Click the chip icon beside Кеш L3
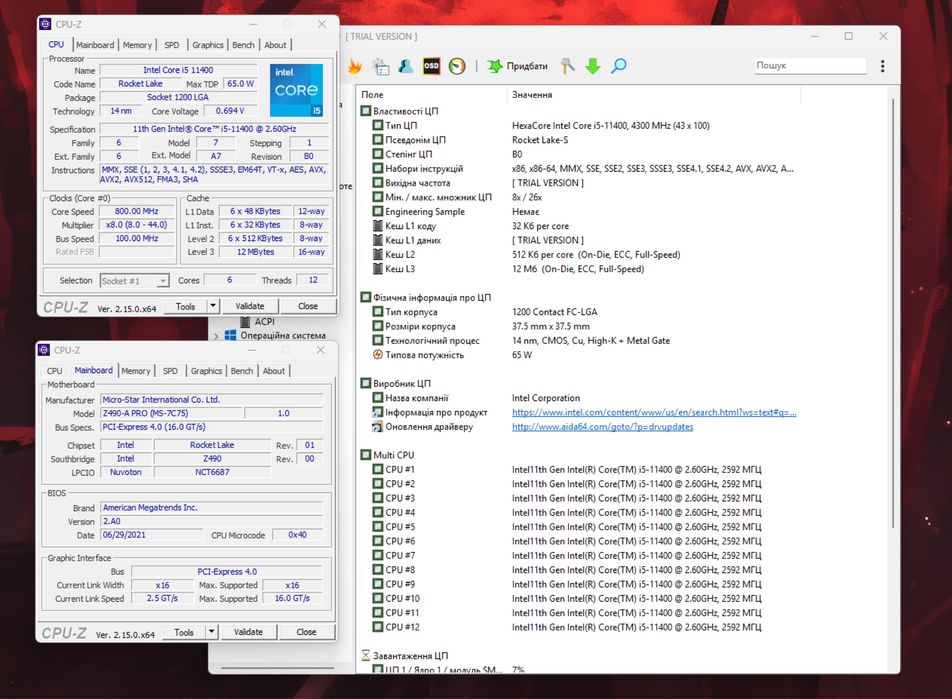Viewport: 952px width, 699px height. pyautogui.click(x=378, y=269)
